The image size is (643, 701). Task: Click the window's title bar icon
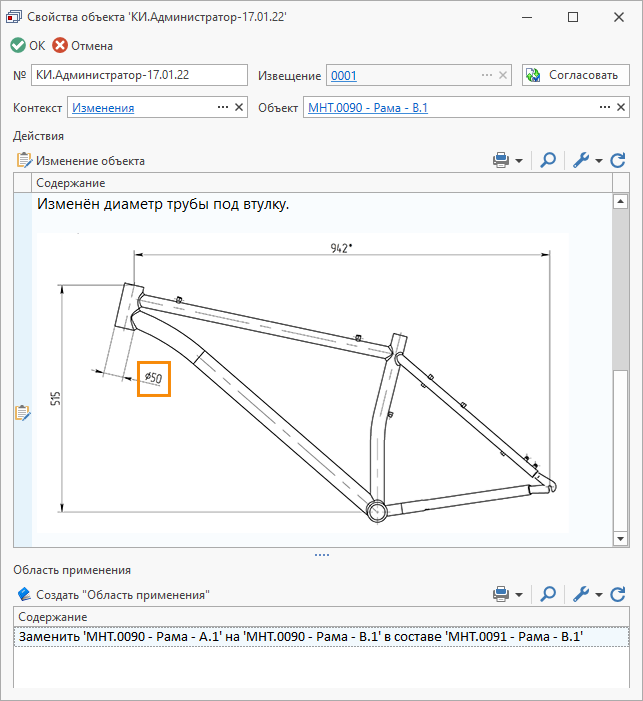13,17
